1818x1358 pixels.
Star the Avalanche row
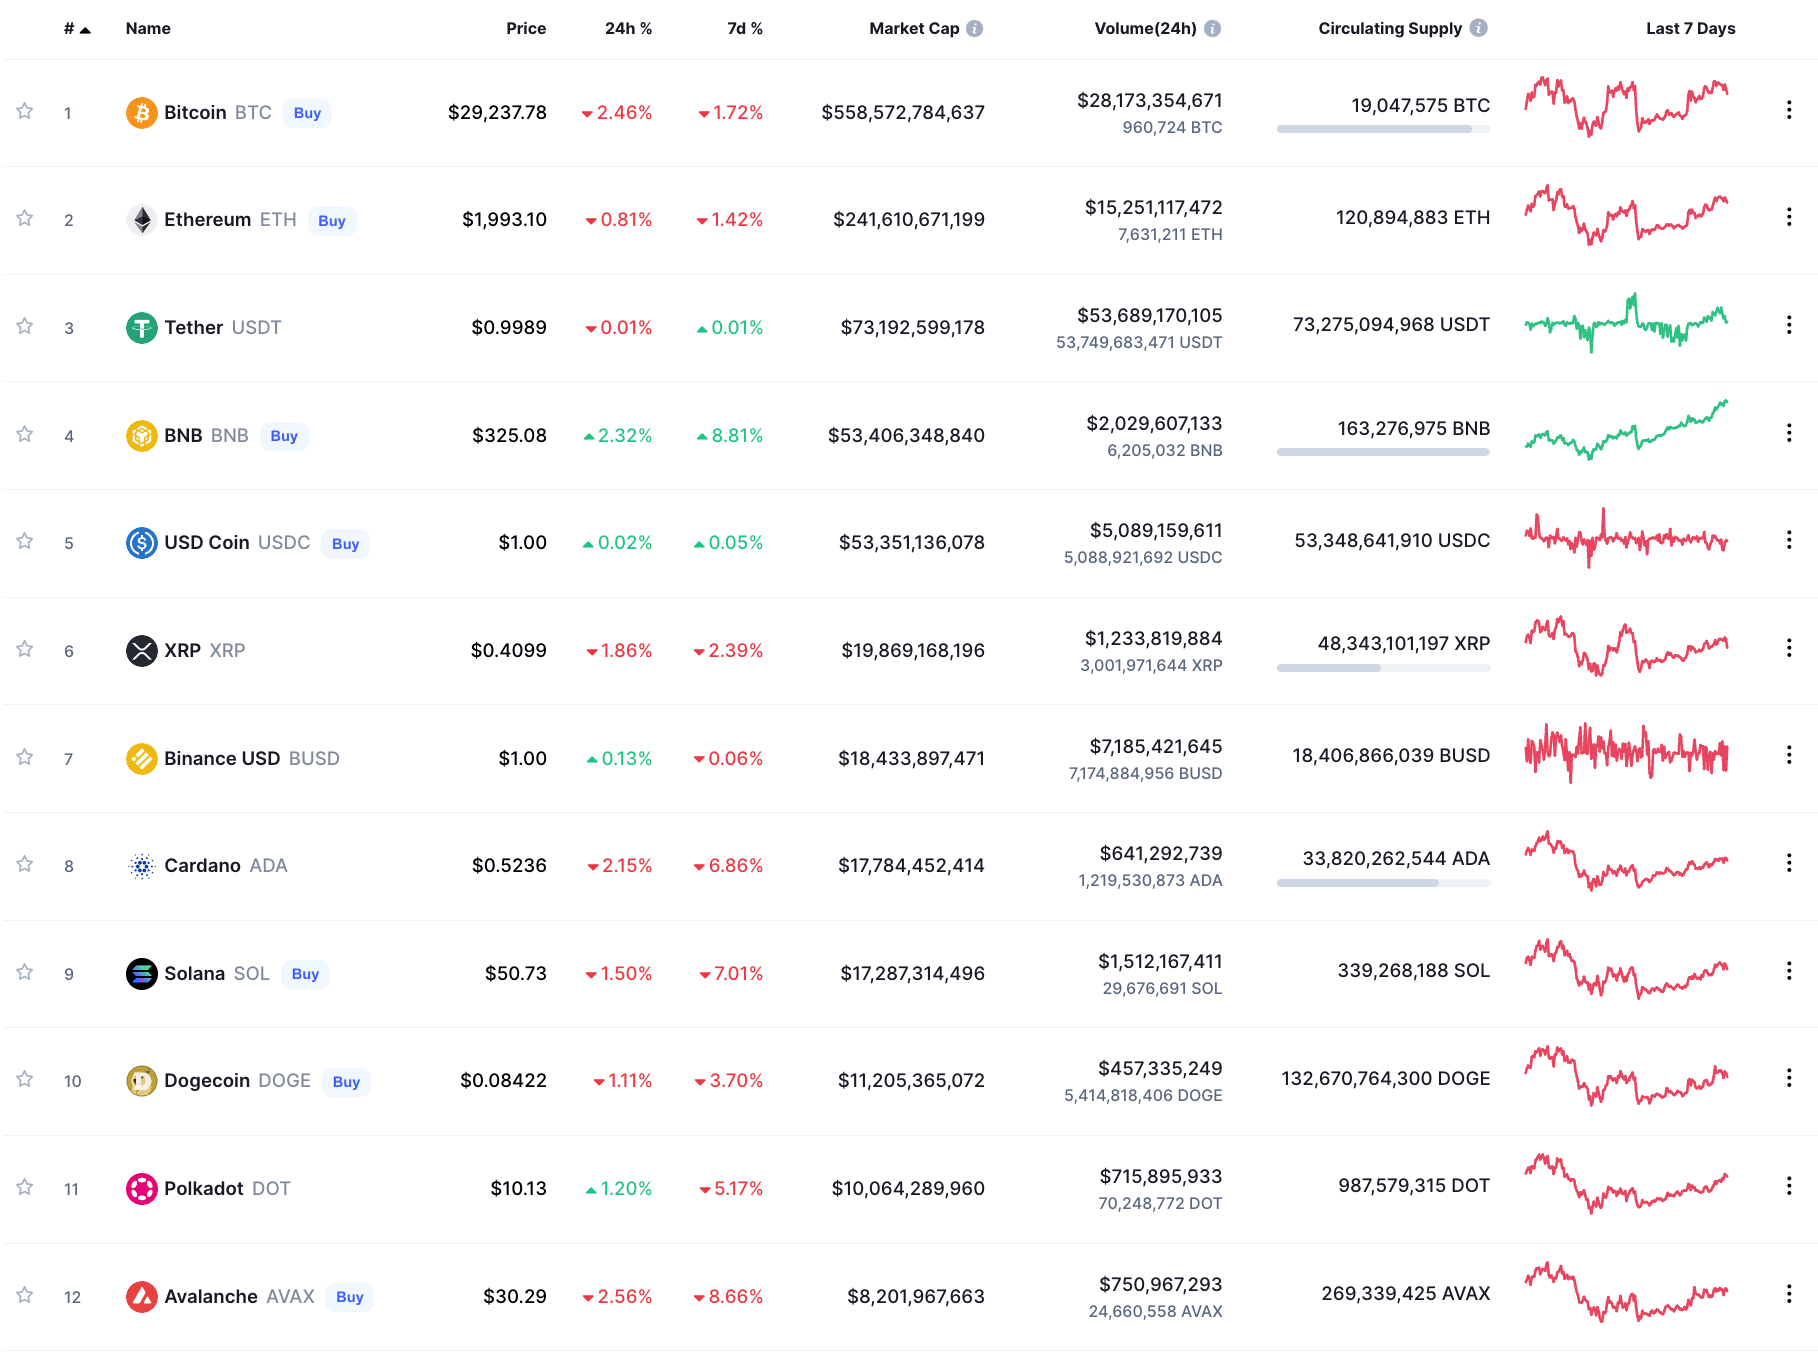click(x=24, y=1295)
